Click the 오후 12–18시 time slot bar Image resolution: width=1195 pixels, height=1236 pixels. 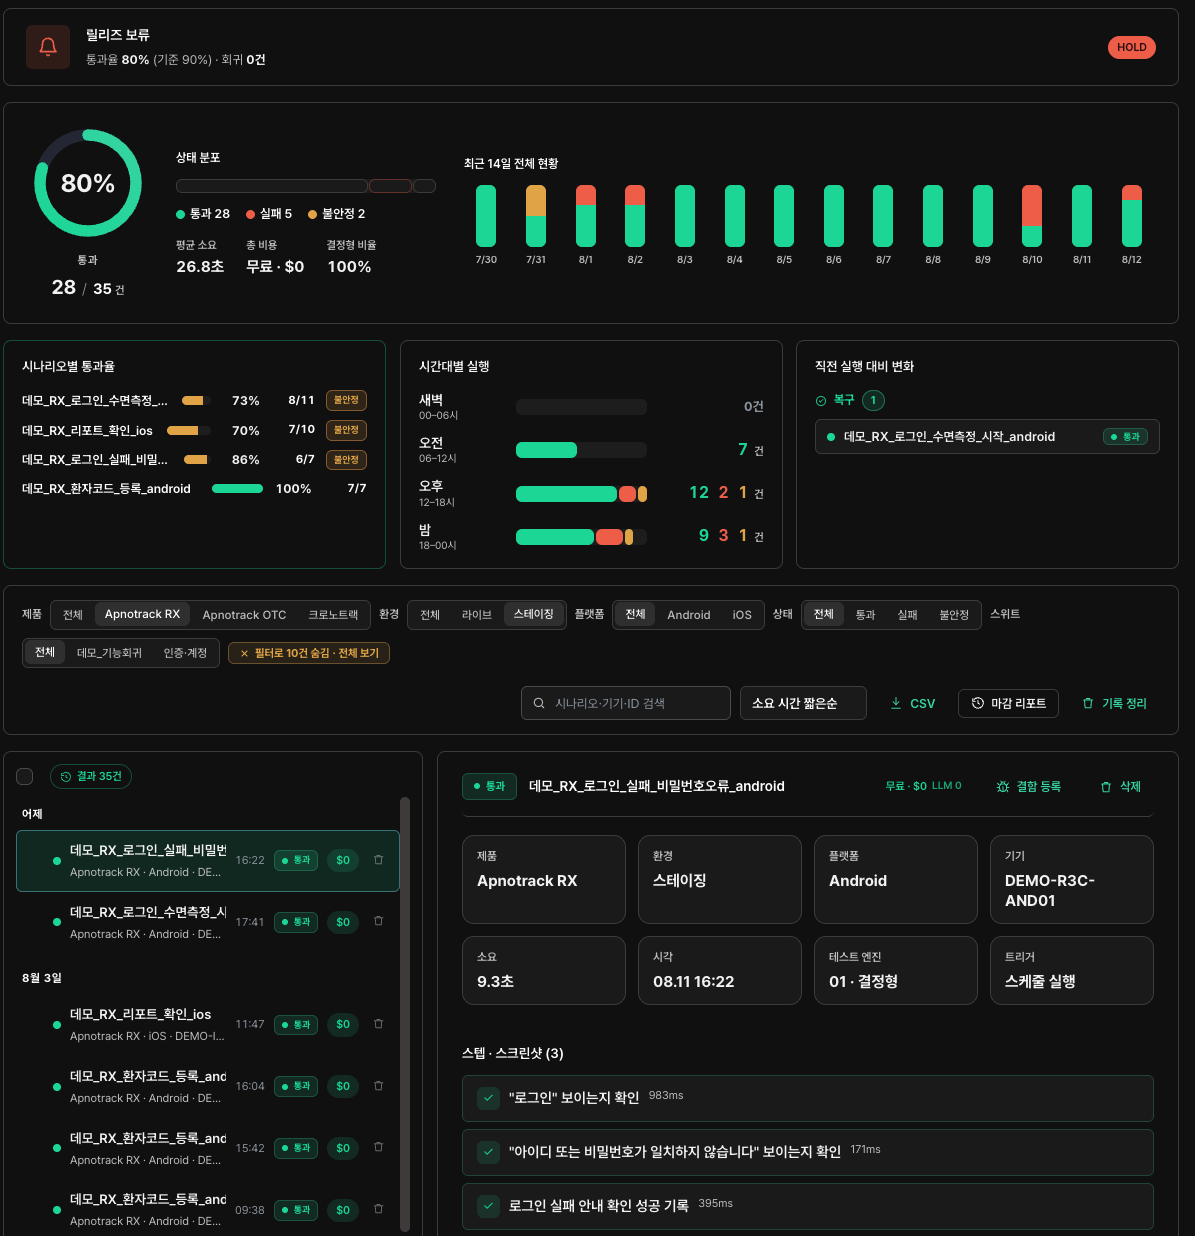coord(581,493)
